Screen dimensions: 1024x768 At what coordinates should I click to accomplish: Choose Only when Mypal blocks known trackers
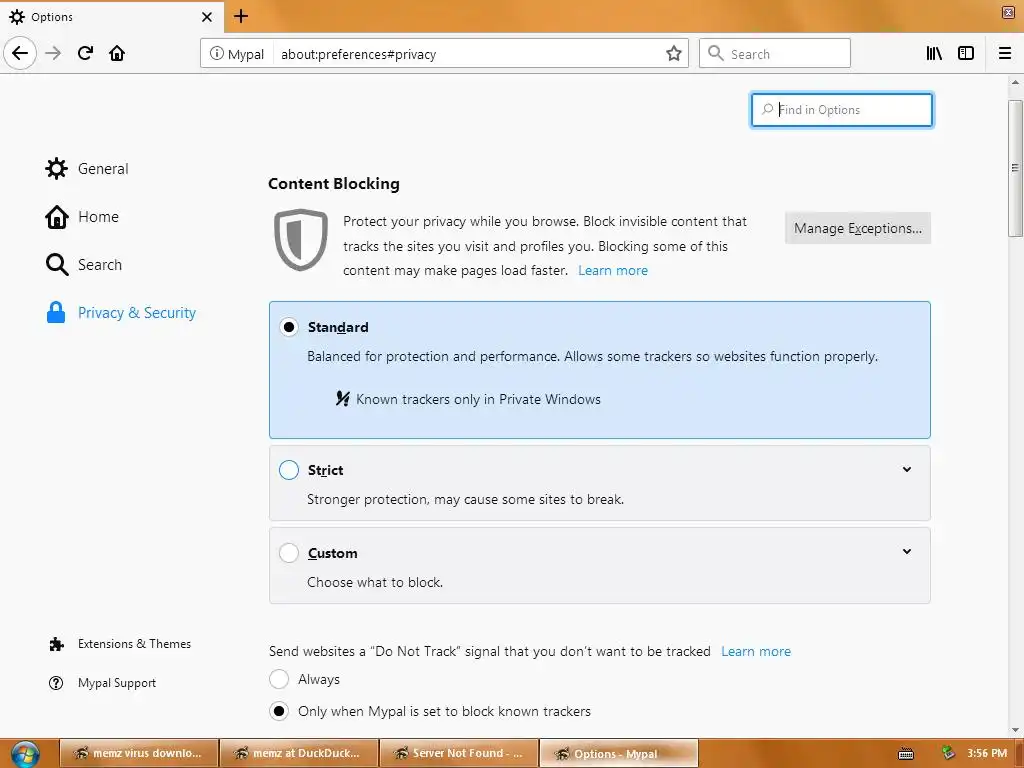tap(279, 711)
